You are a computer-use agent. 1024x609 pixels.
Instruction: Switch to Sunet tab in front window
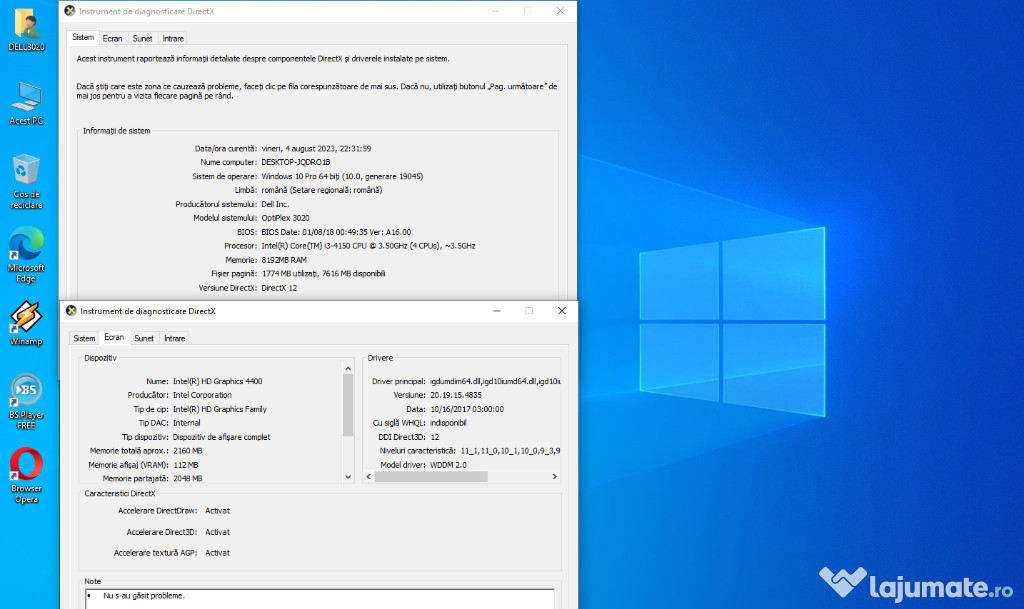pos(144,338)
